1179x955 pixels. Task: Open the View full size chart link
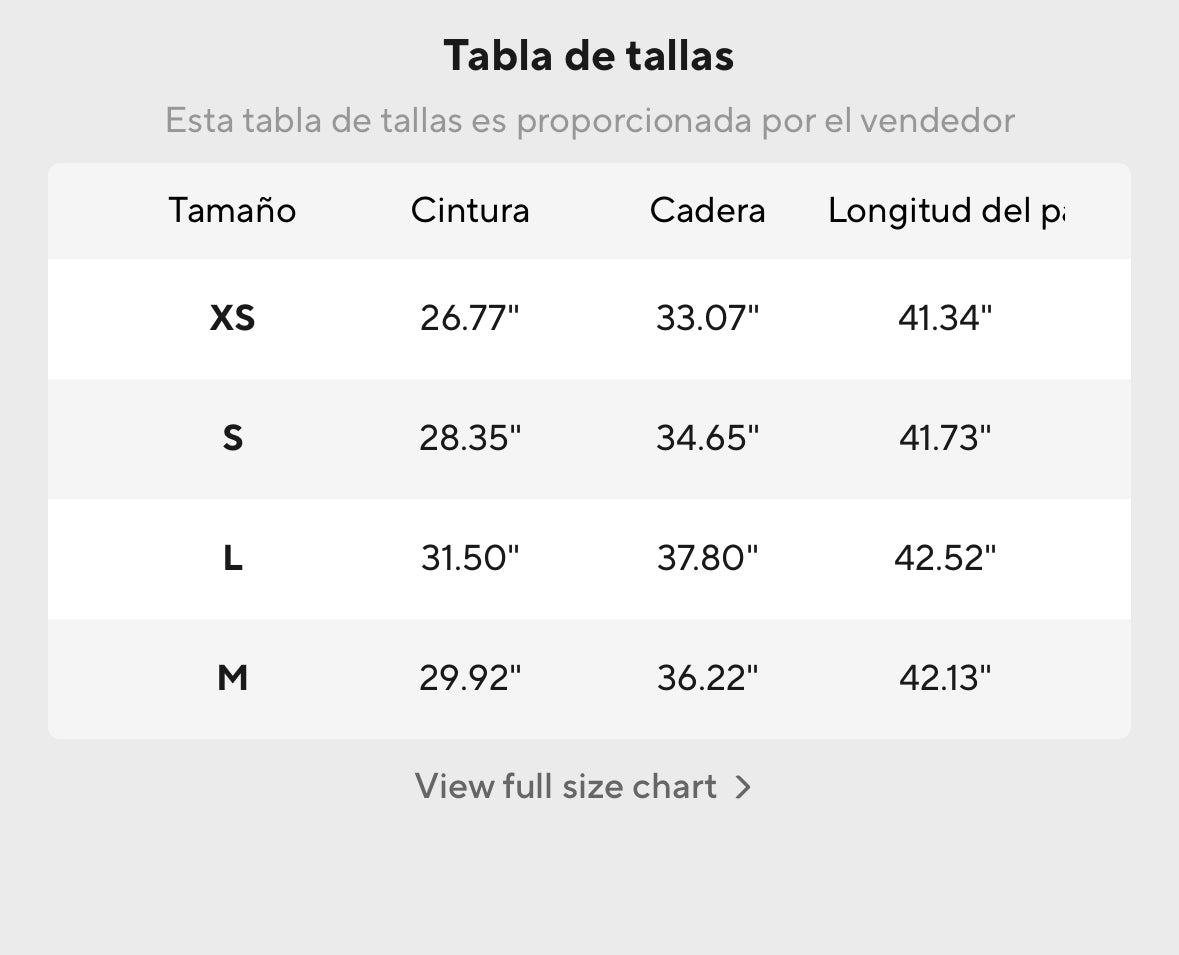coord(567,787)
